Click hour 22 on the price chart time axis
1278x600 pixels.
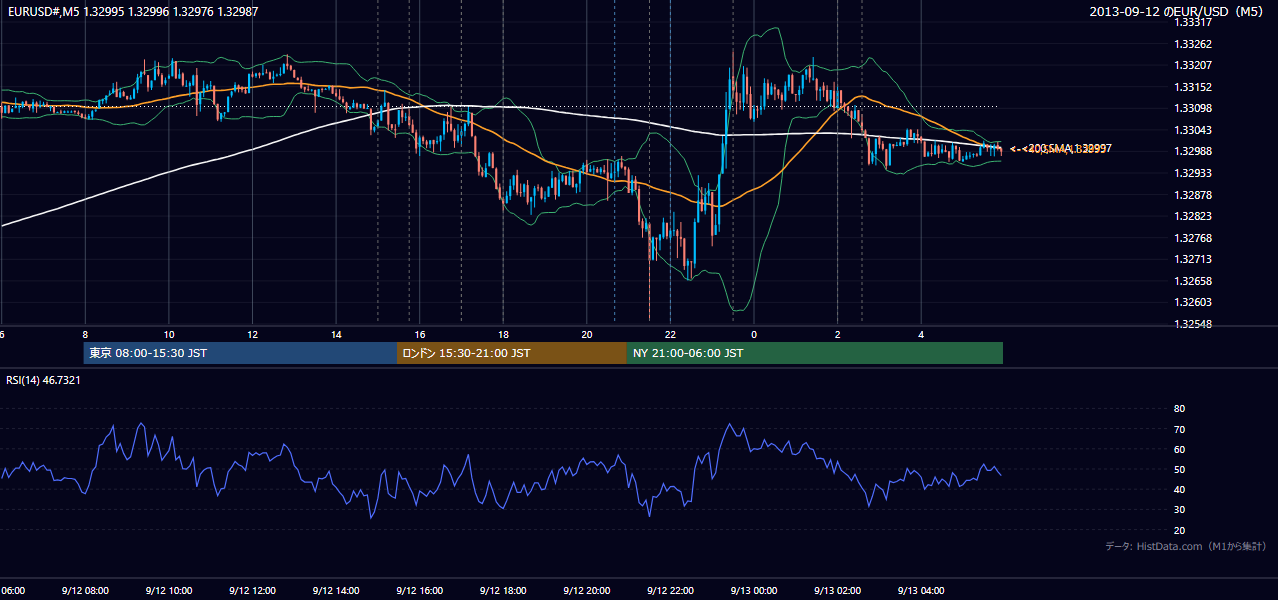[670, 335]
